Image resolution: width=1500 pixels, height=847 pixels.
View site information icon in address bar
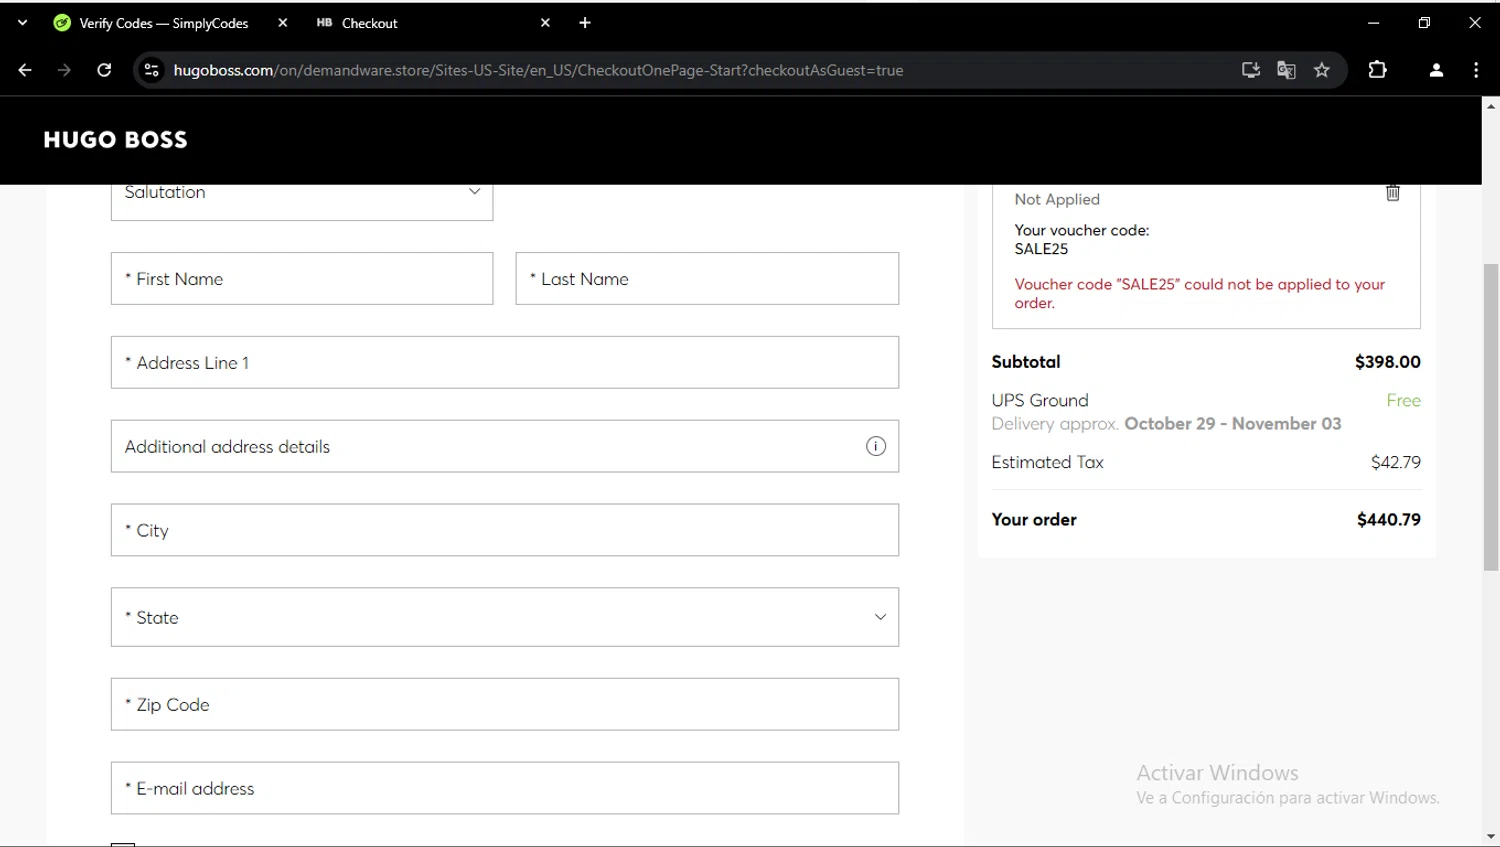151,70
